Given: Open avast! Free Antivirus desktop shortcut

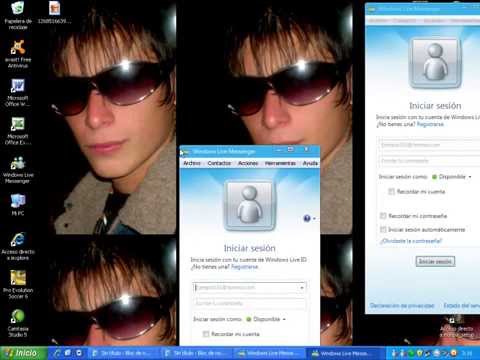Looking at the screenshot, I should click(18, 53).
